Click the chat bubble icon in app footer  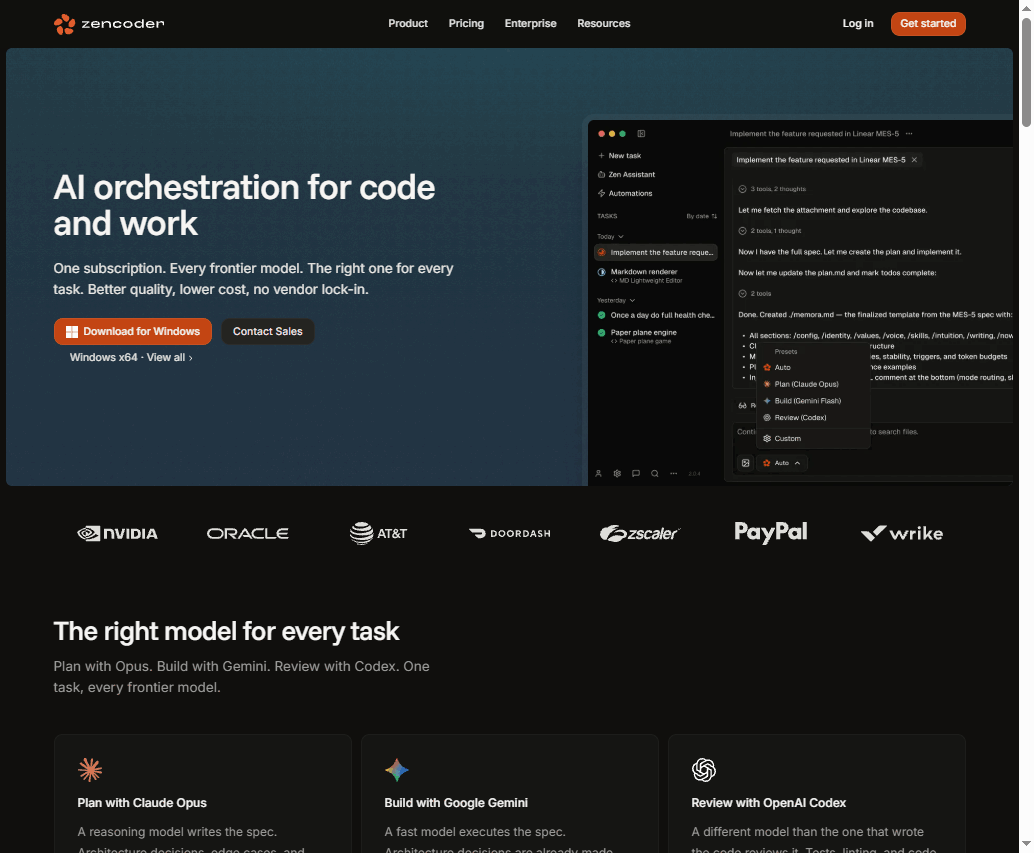click(636, 473)
